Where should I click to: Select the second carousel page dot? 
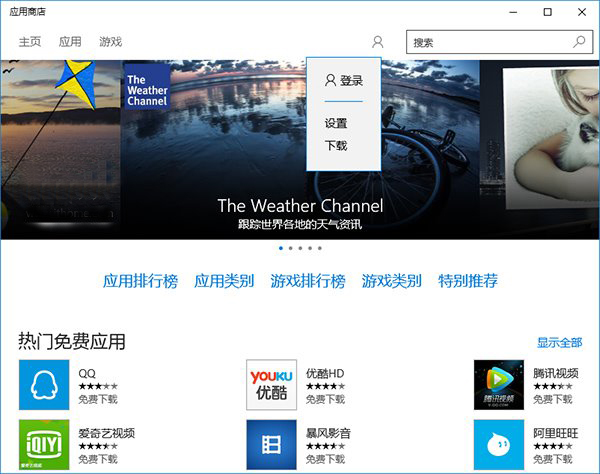290,248
